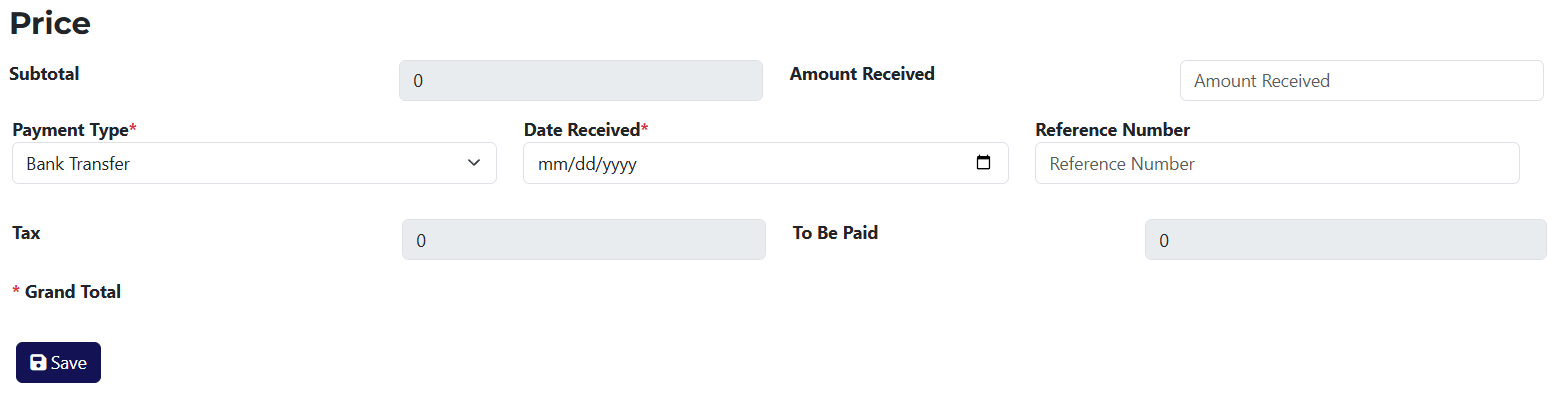The image size is (1566, 402).
Task: Click the Date Received label
Action: tap(582, 130)
